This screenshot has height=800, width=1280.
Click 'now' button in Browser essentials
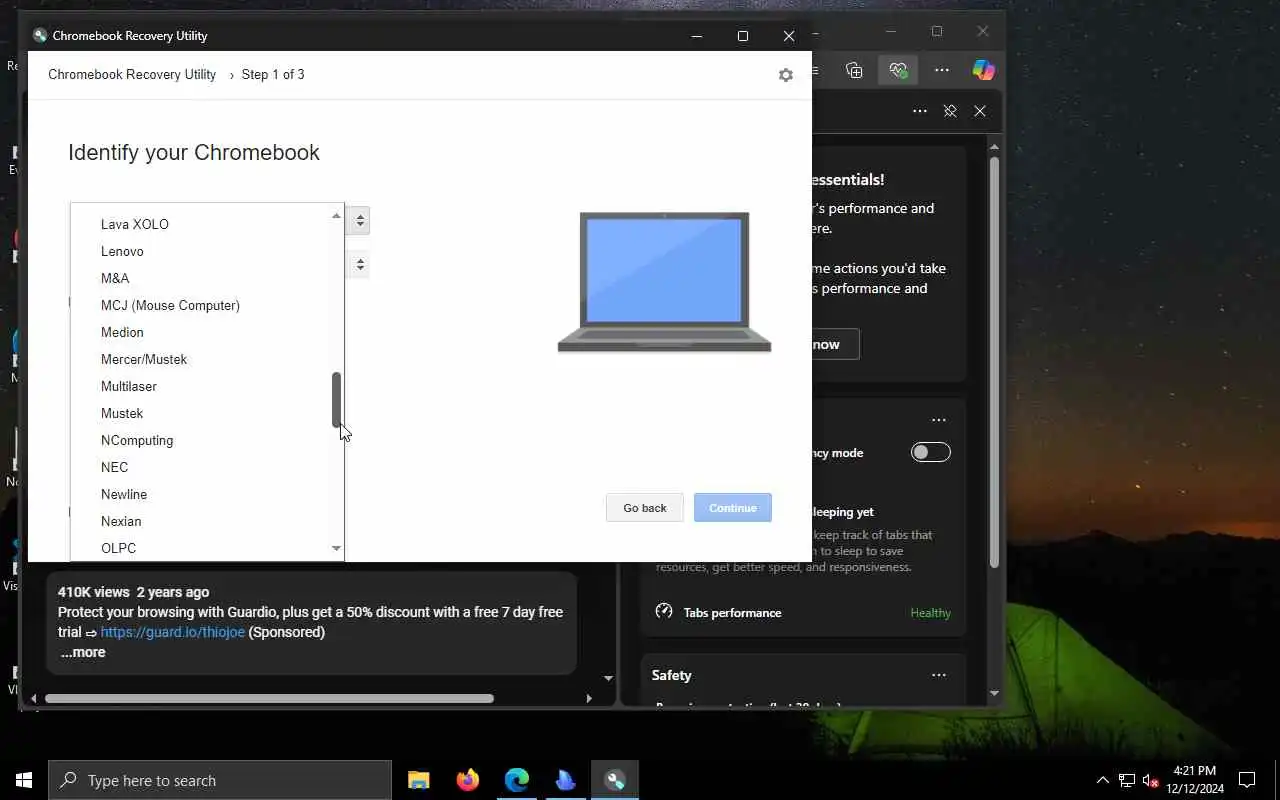tap(834, 344)
